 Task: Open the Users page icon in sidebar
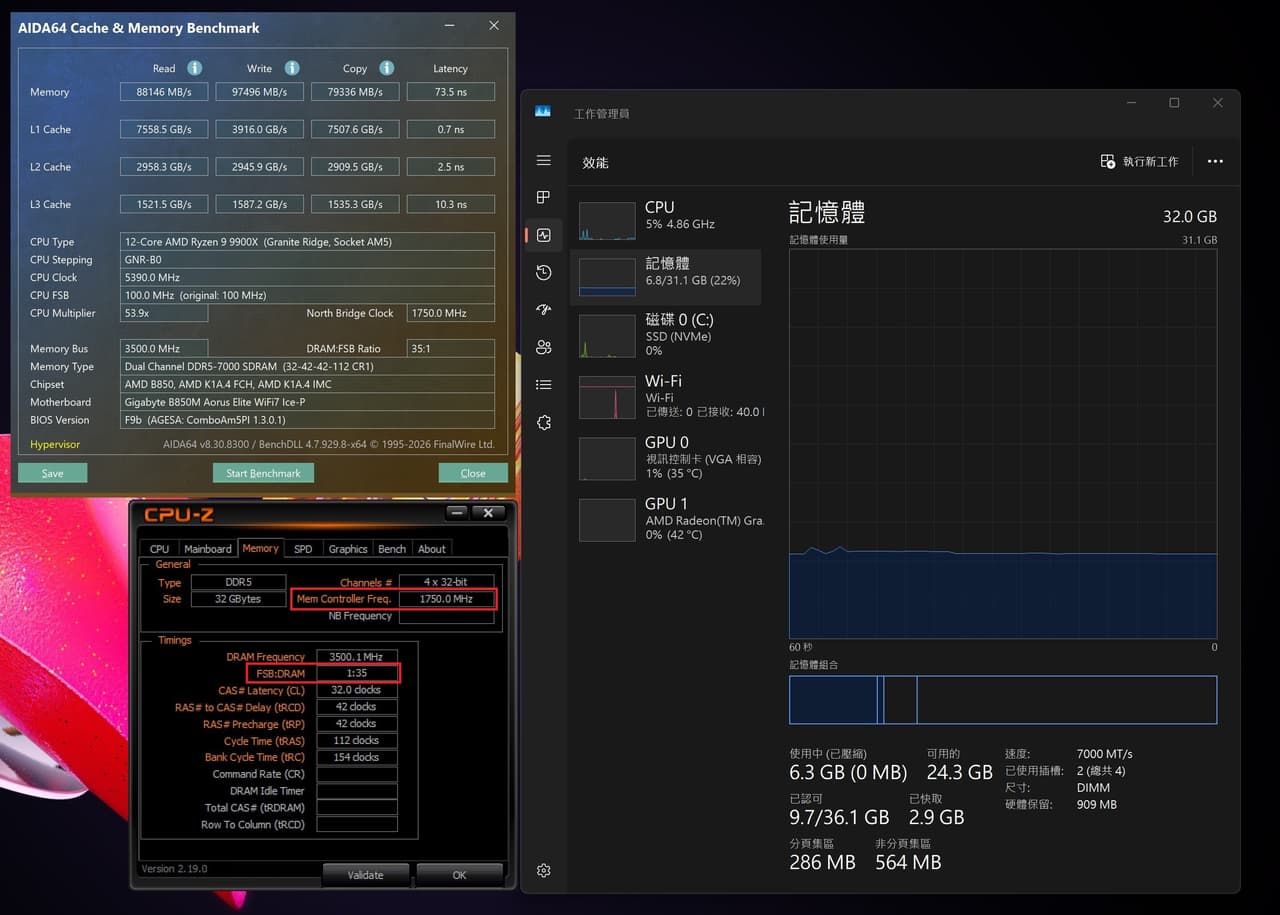(543, 347)
